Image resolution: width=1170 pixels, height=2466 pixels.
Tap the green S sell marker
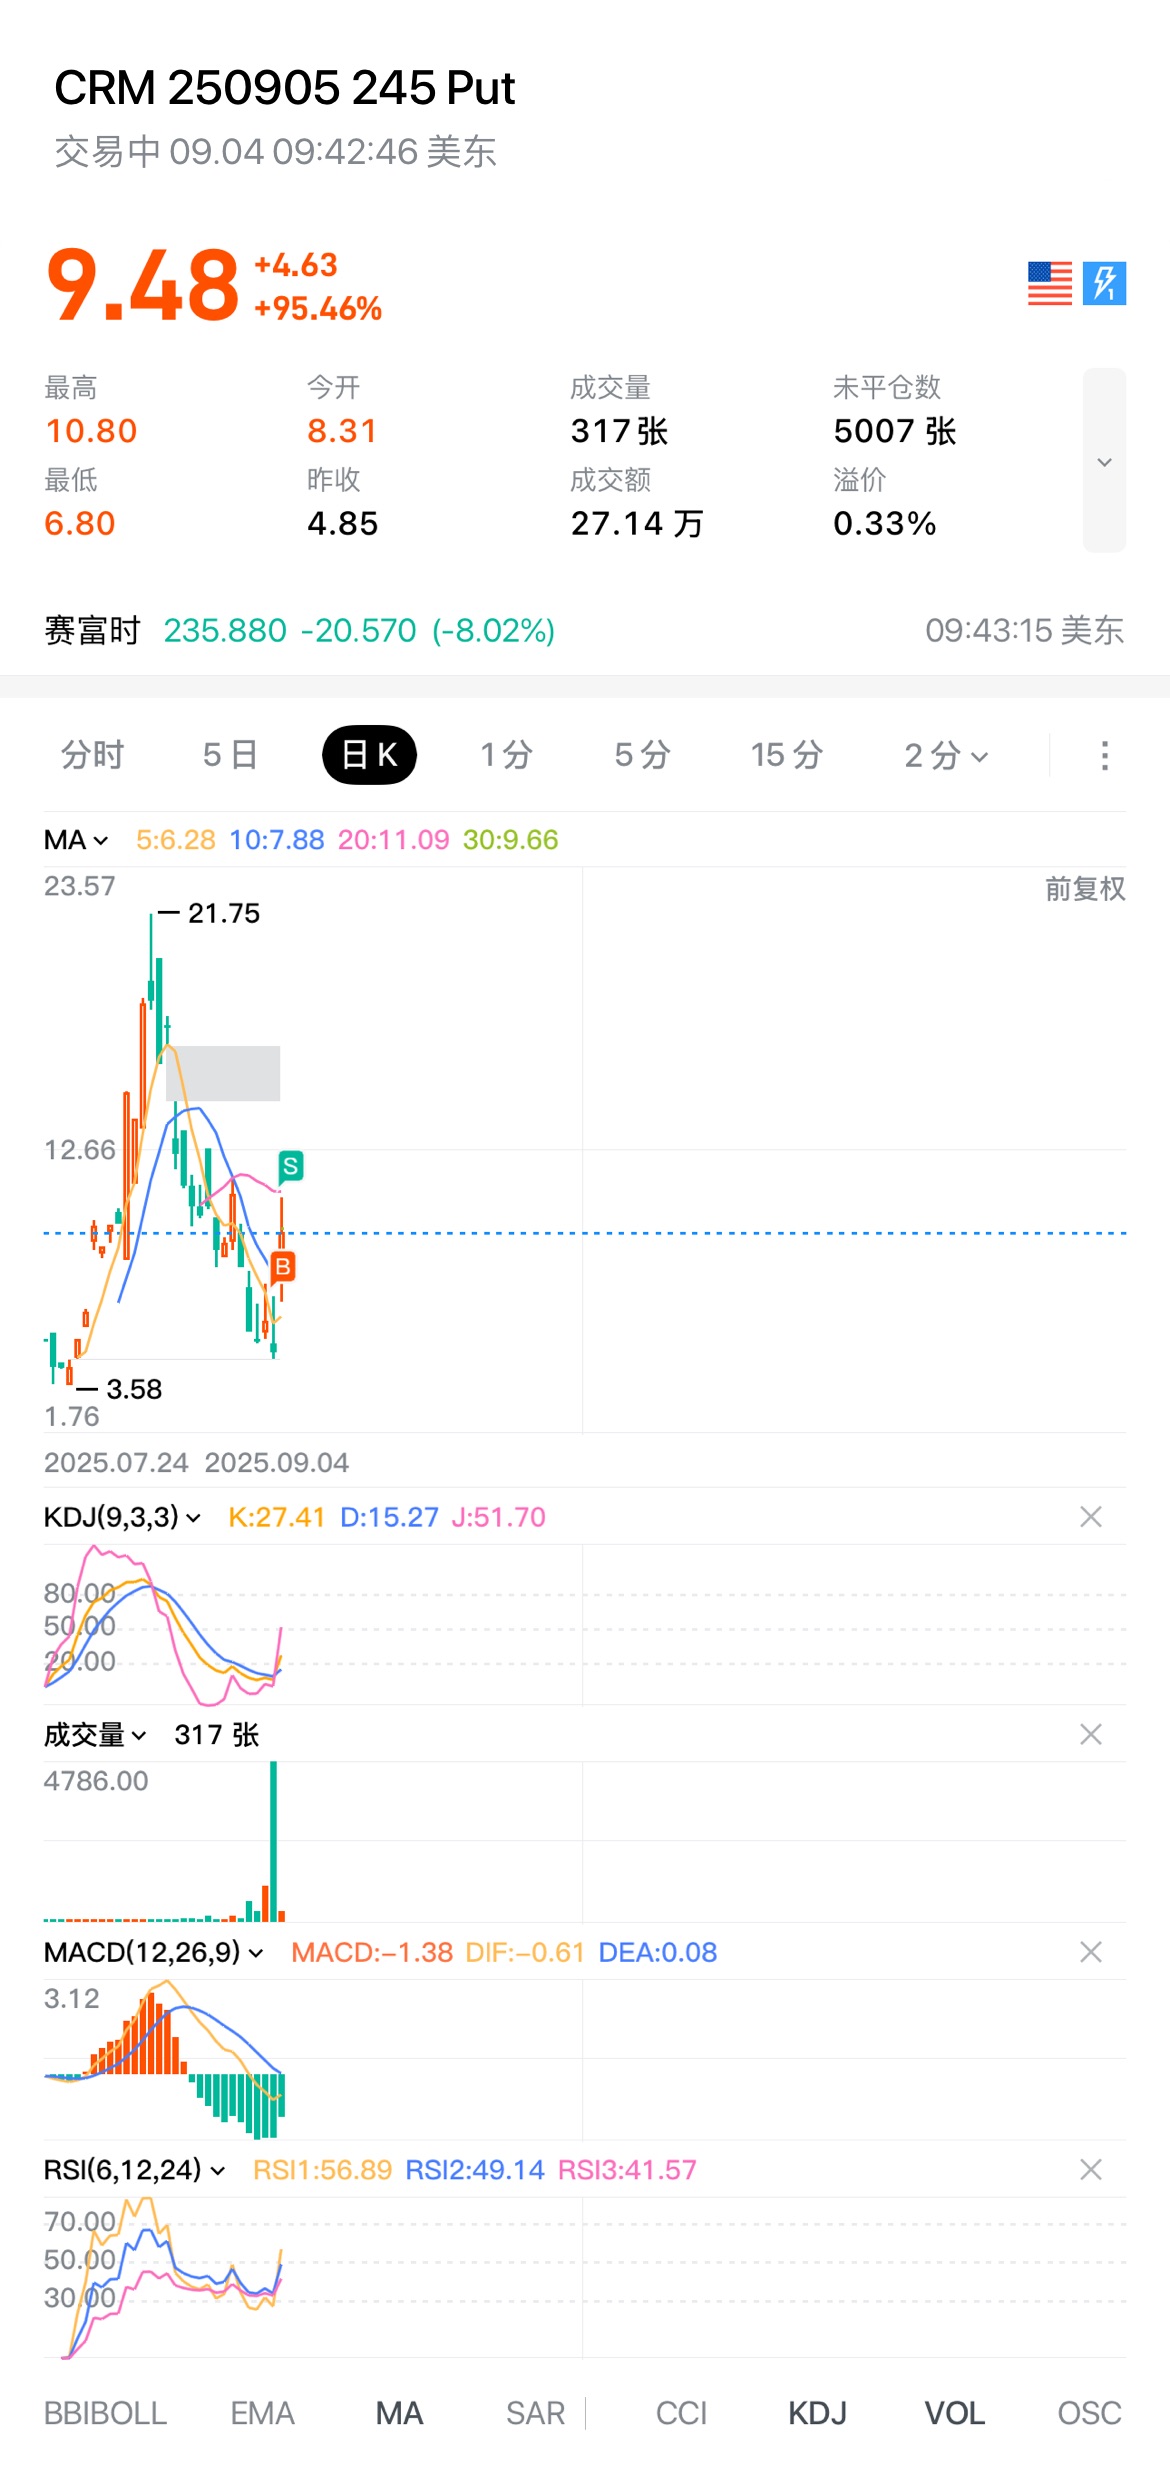click(x=290, y=1166)
